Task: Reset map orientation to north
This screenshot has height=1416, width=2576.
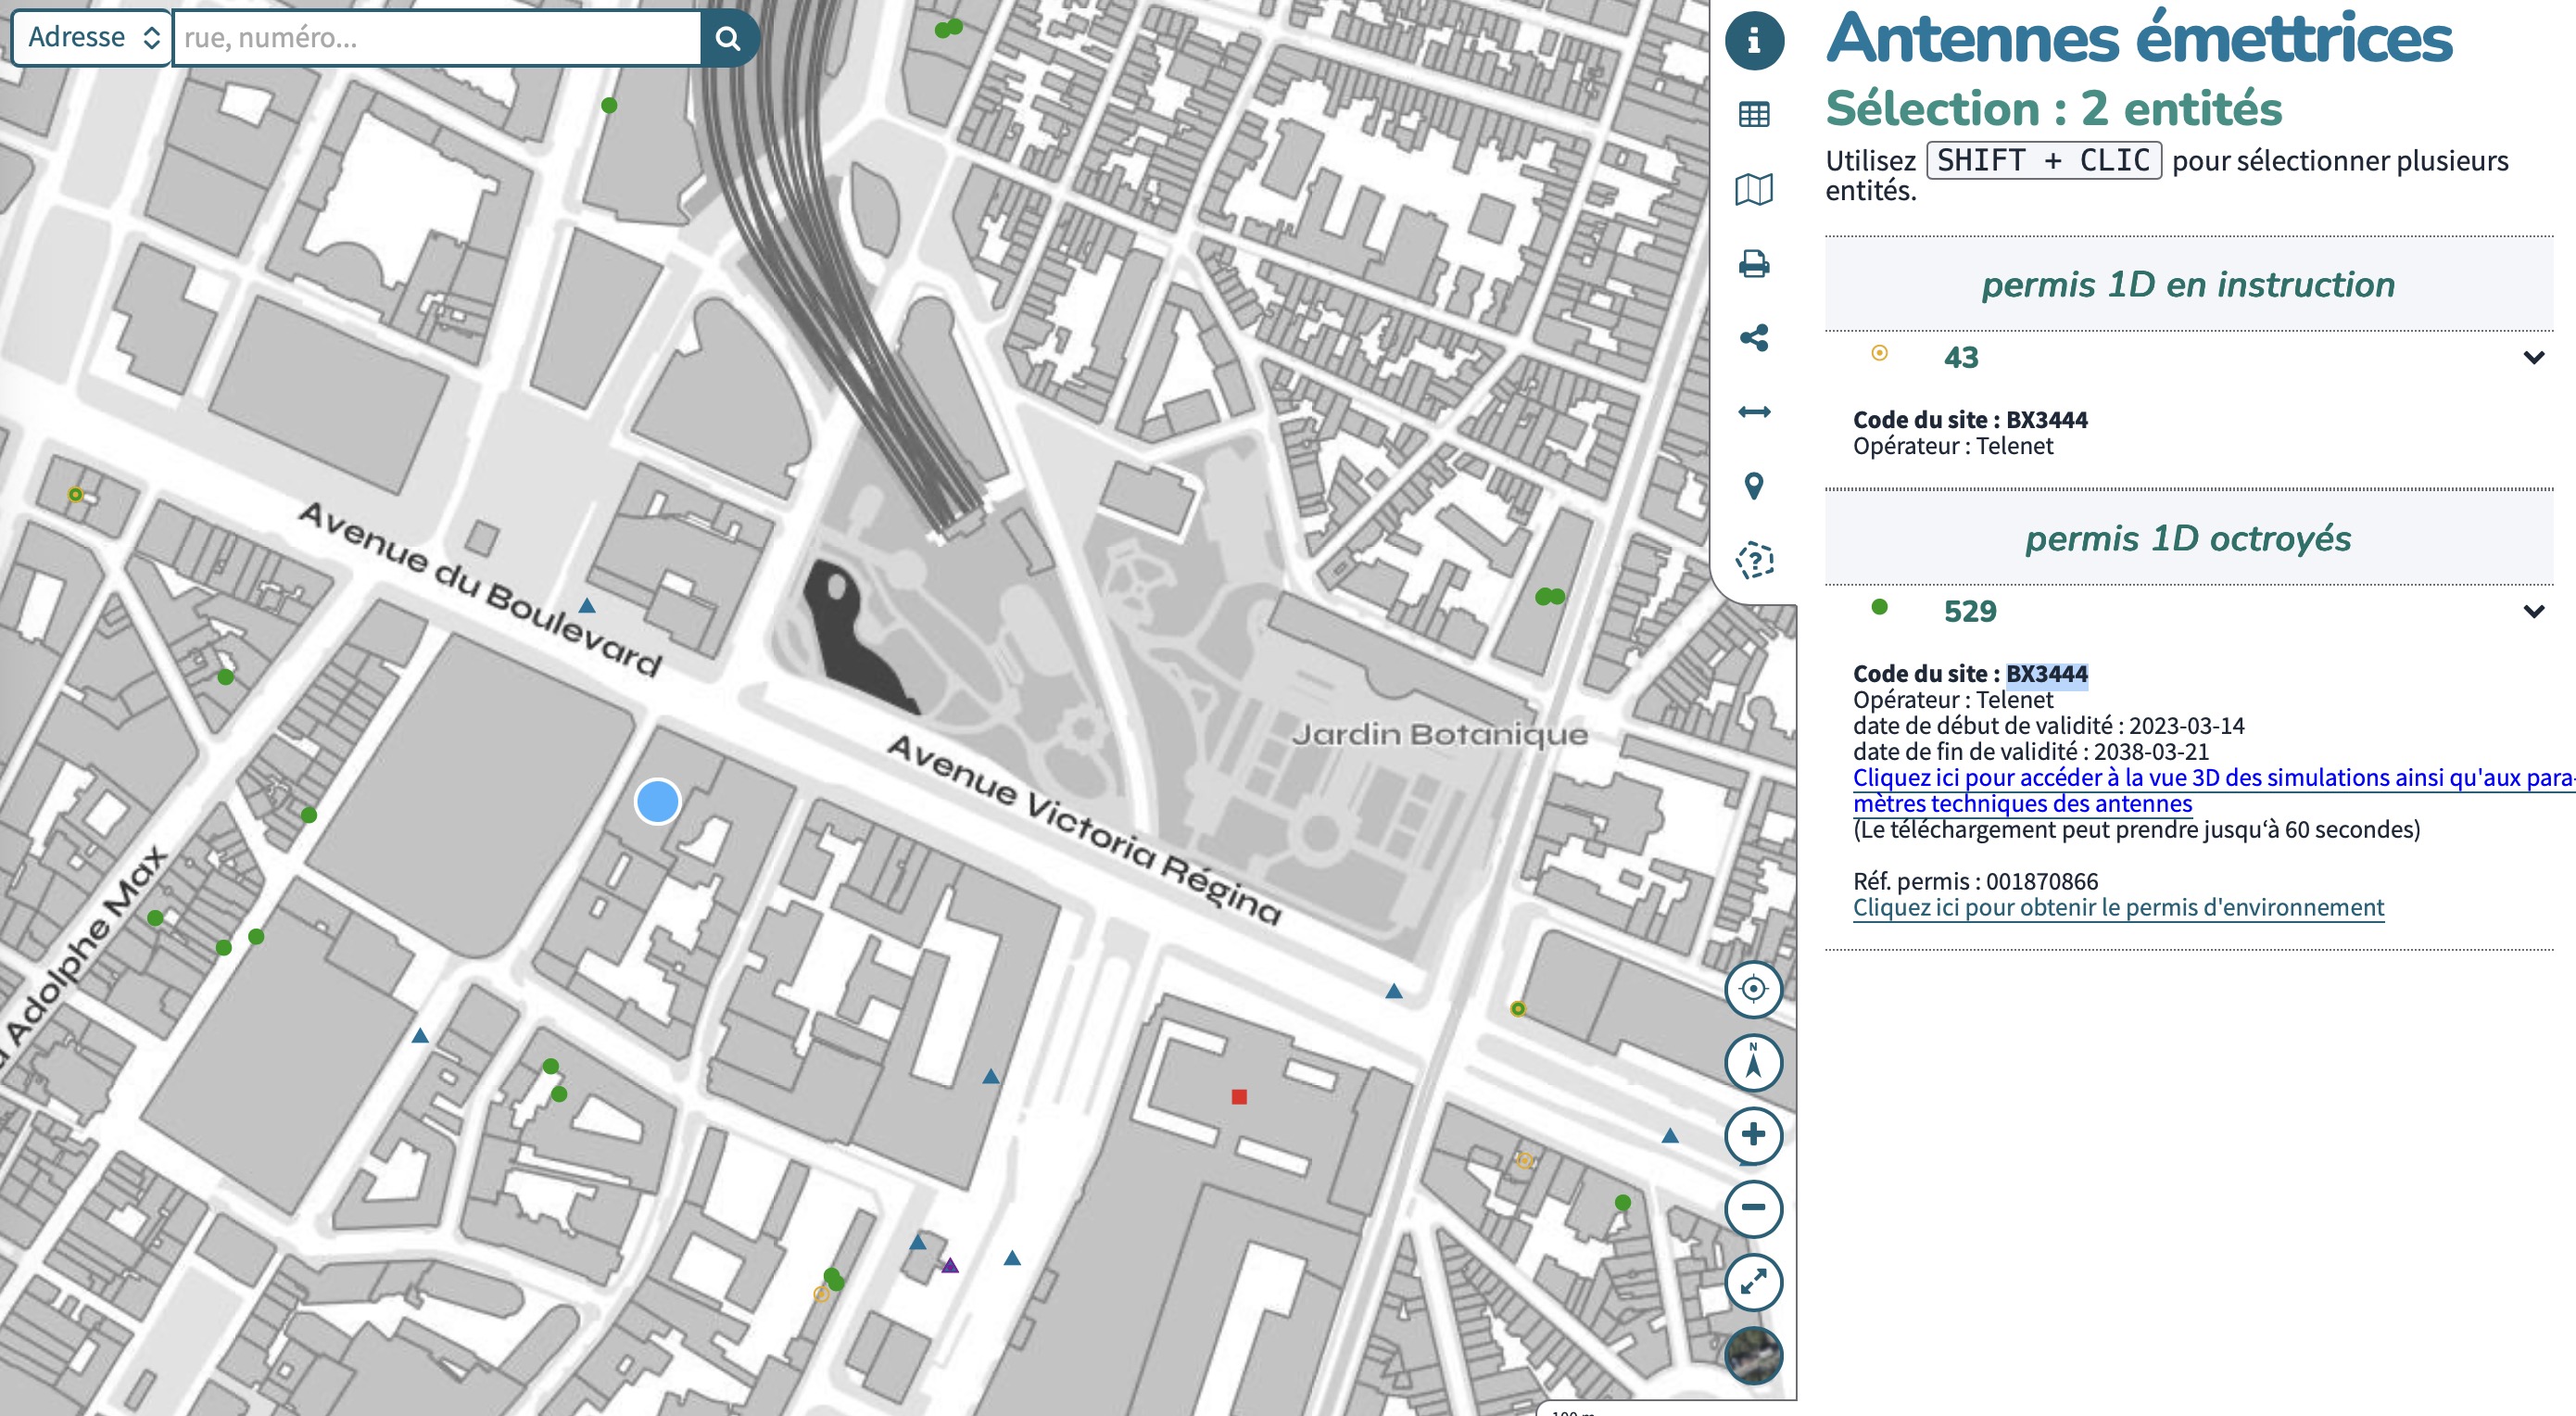Action: click(x=1753, y=1062)
